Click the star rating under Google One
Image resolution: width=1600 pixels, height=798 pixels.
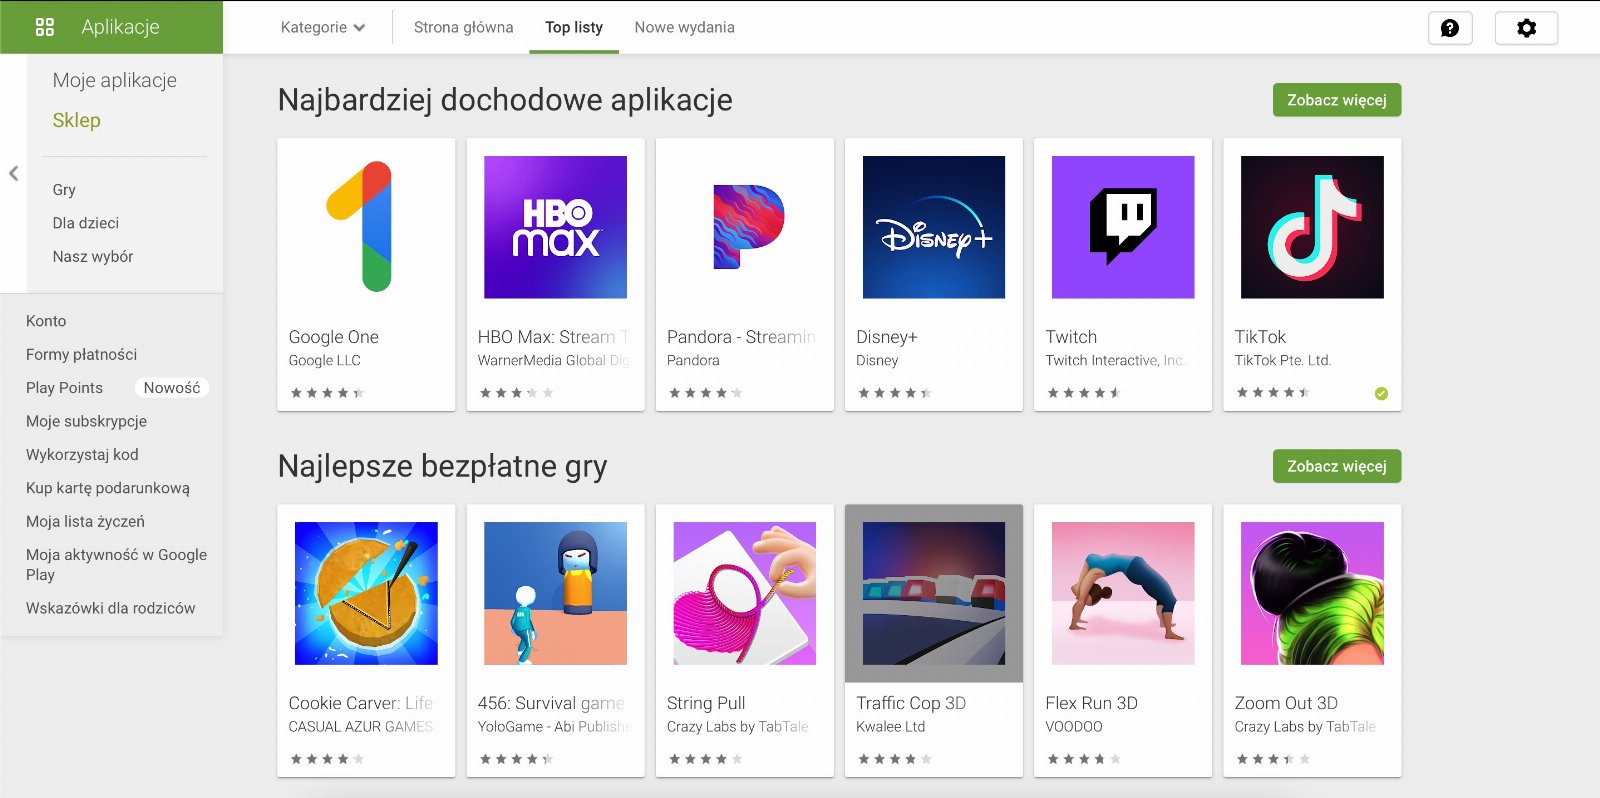327,393
